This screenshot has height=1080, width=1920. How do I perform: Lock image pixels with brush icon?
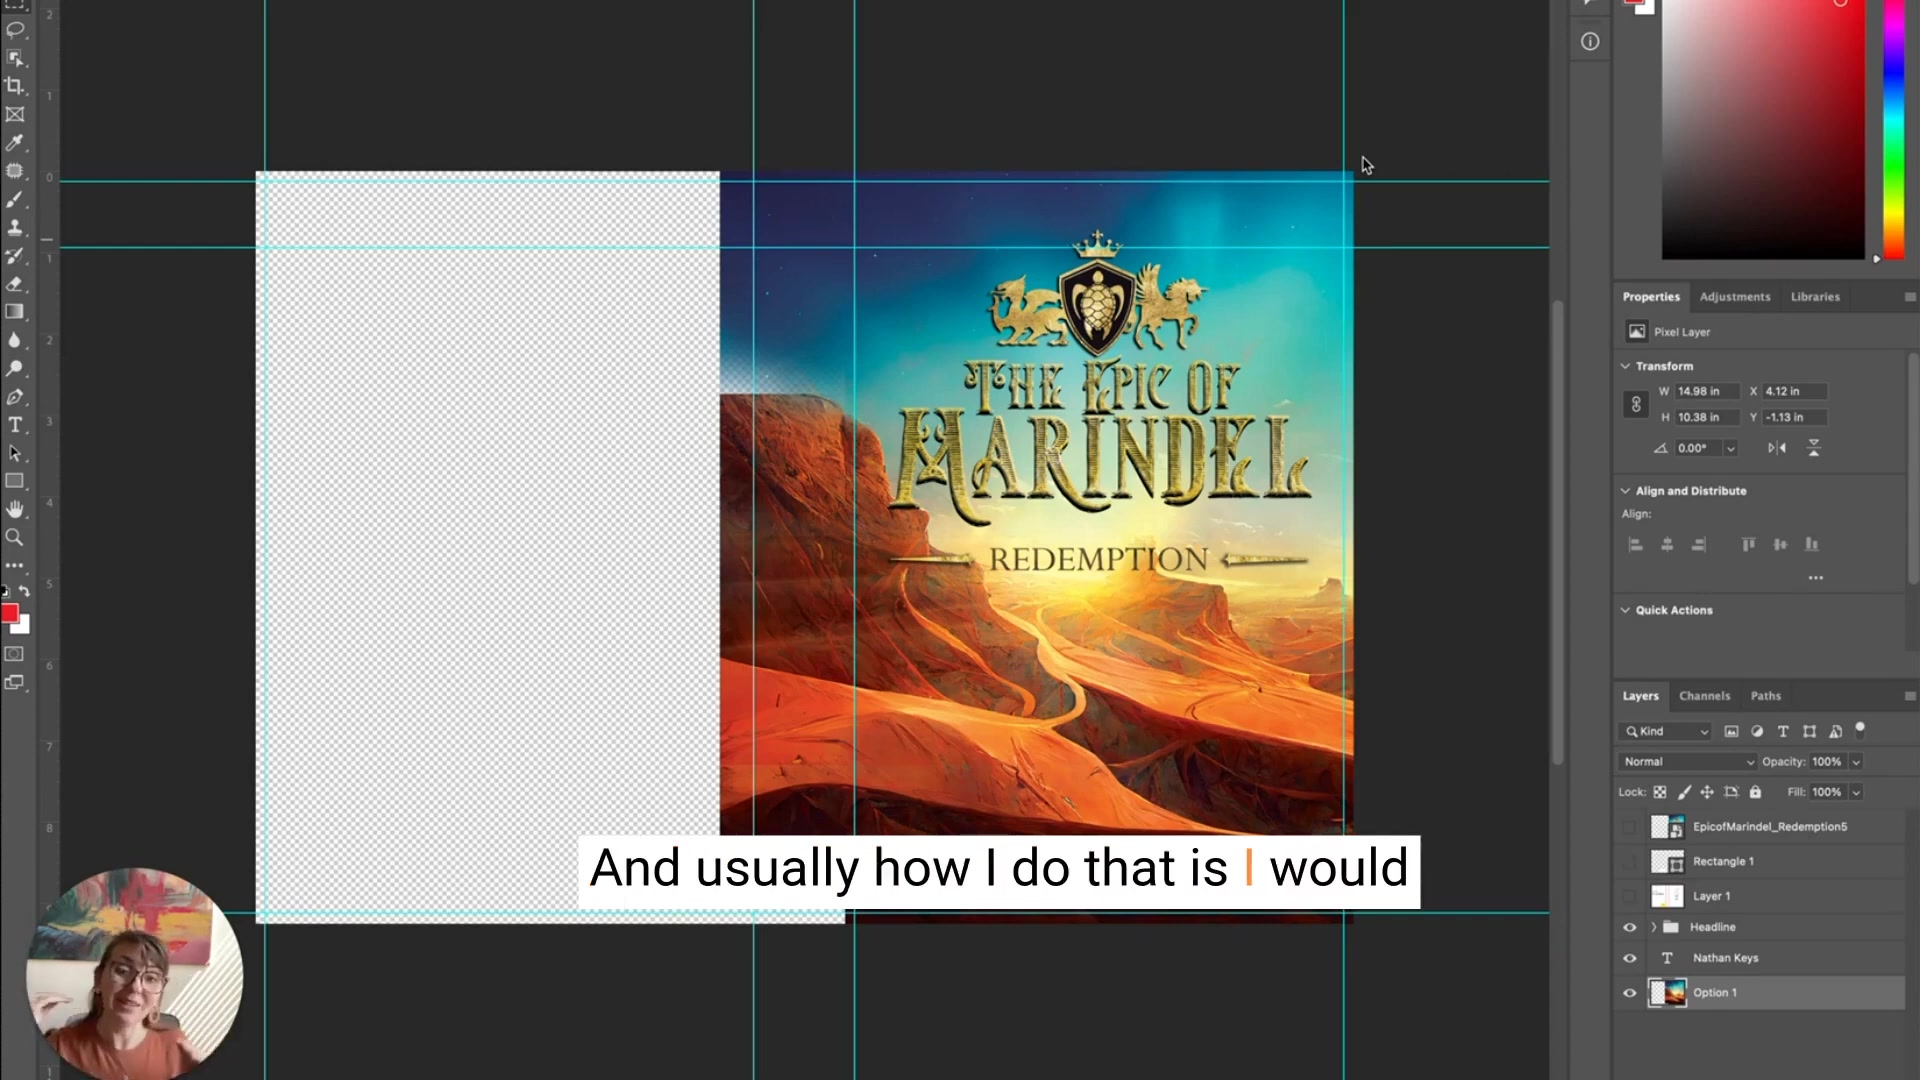pyautogui.click(x=1684, y=792)
